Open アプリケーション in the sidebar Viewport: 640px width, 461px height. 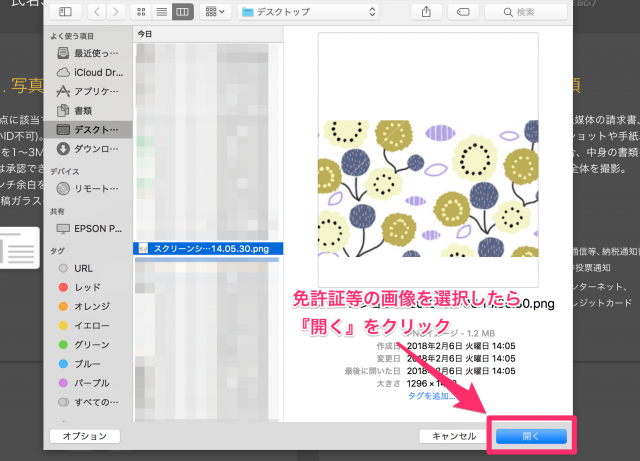pyautogui.click(x=88, y=91)
